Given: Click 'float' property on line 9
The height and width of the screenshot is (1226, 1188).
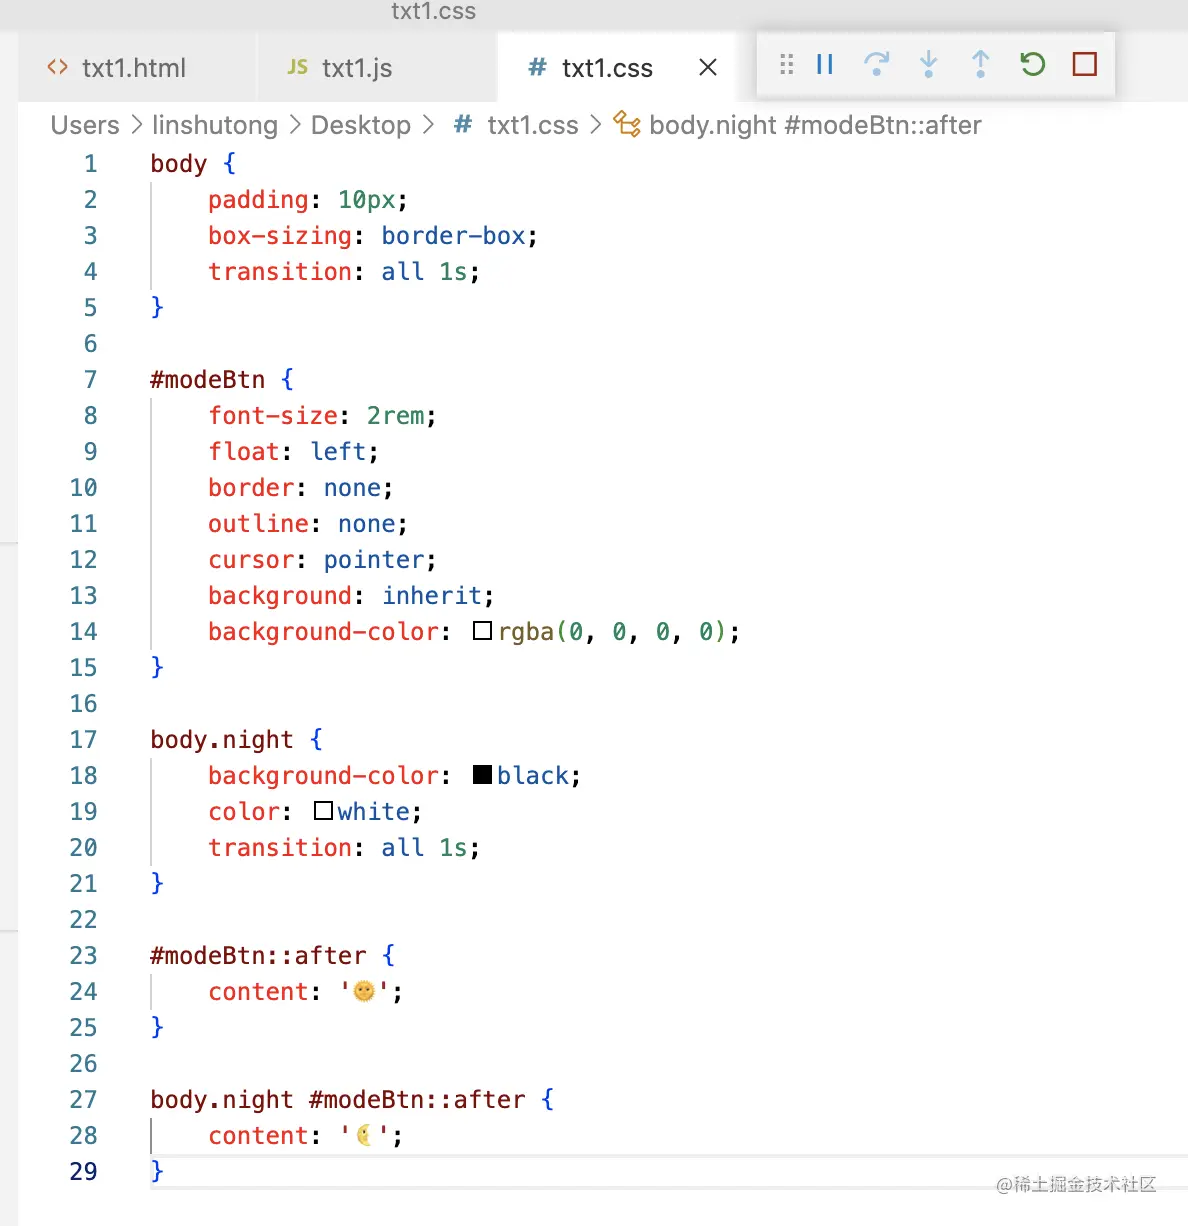Looking at the screenshot, I should 244,452.
